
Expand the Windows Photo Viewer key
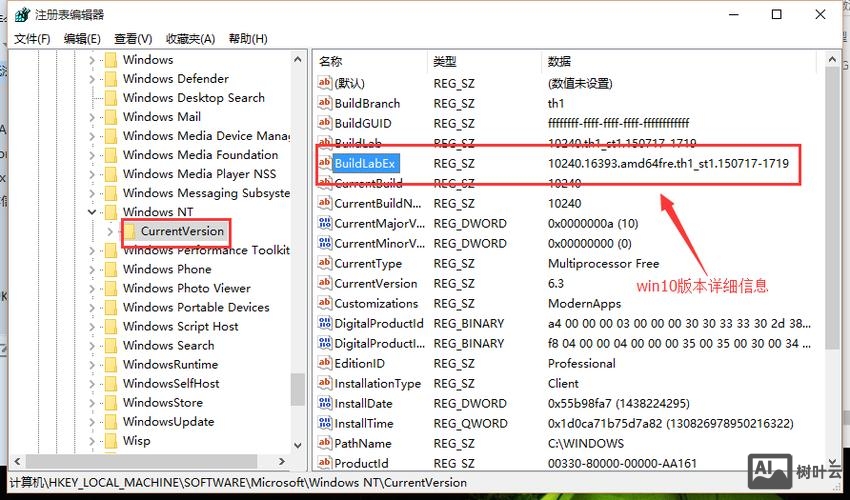pos(92,289)
